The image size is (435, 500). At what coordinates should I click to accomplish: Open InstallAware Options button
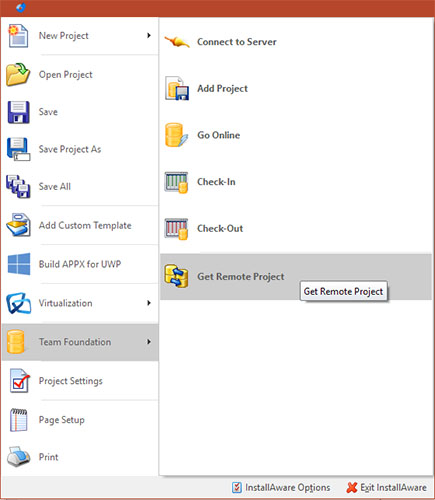(x=281, y=488)
